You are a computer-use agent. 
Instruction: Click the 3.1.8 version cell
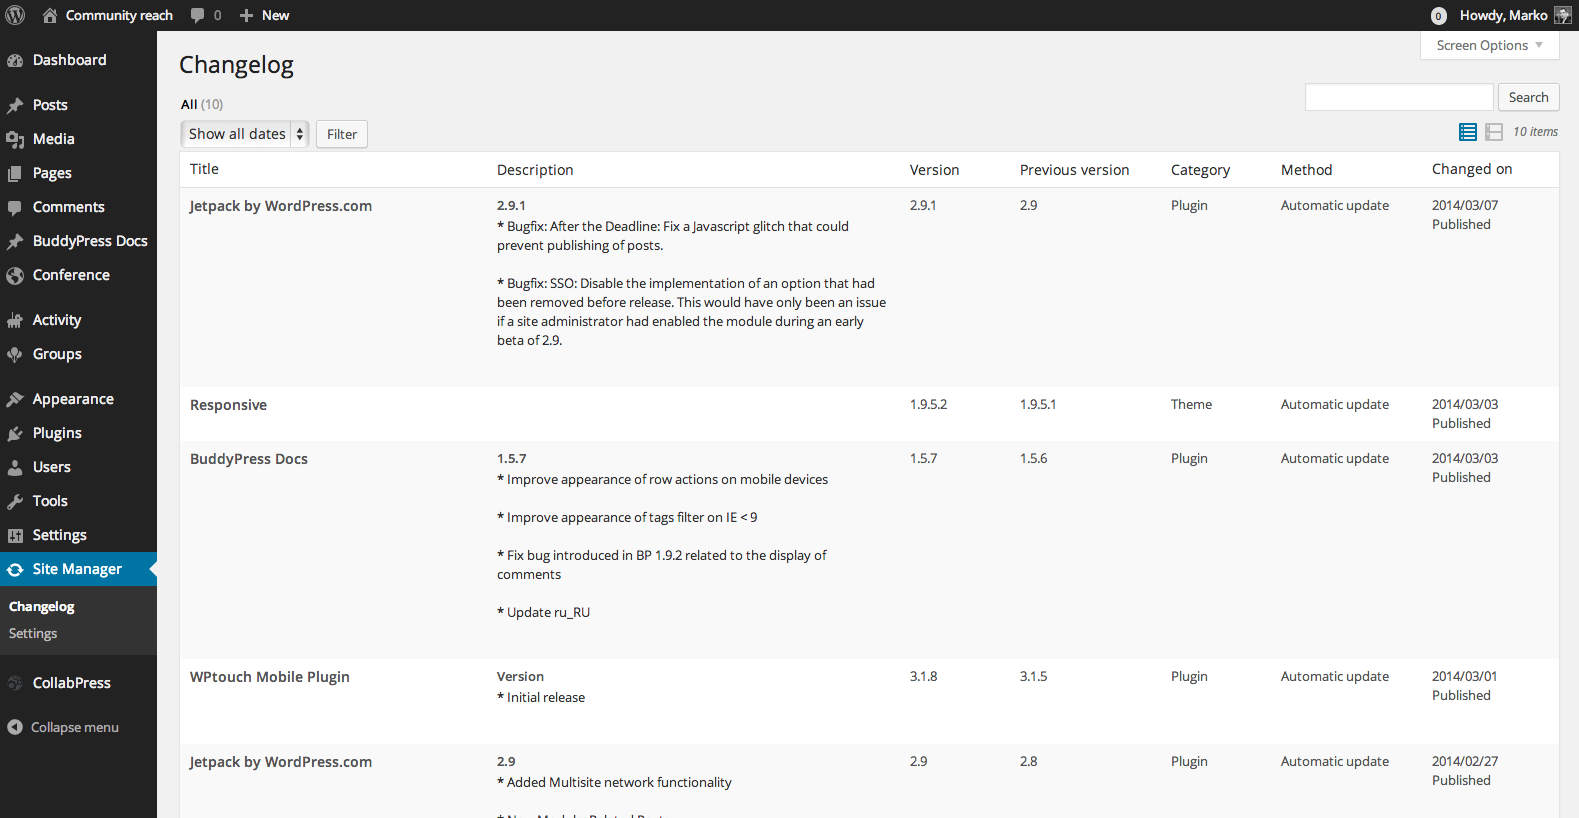pyautogui.click(x=923, y=676)
